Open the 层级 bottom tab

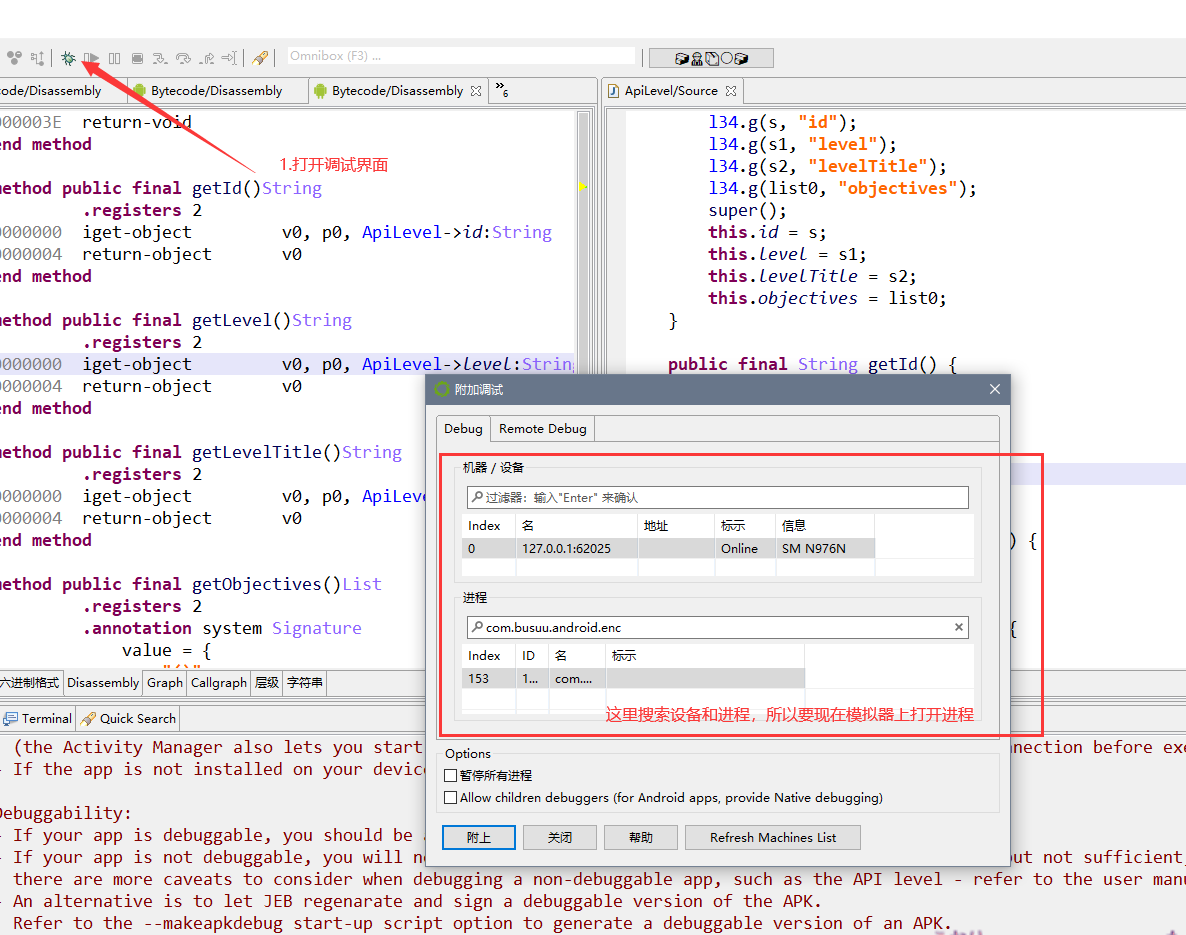click(266, 682)
